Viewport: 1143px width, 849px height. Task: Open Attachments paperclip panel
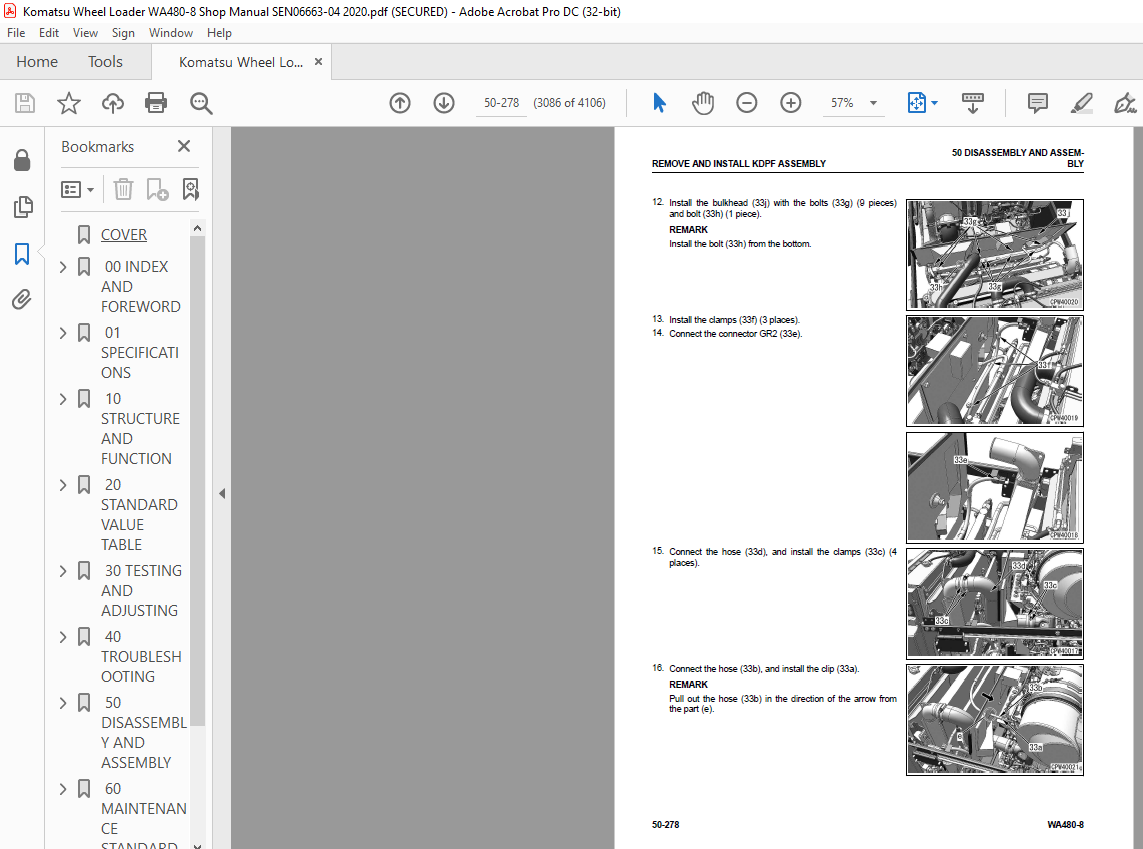pos(22,300)
